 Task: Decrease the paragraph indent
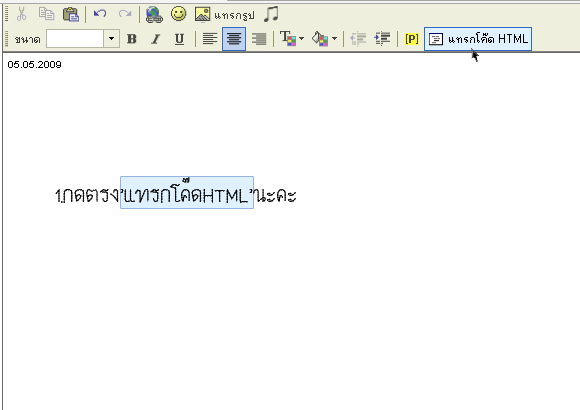[x=358, y=38]
